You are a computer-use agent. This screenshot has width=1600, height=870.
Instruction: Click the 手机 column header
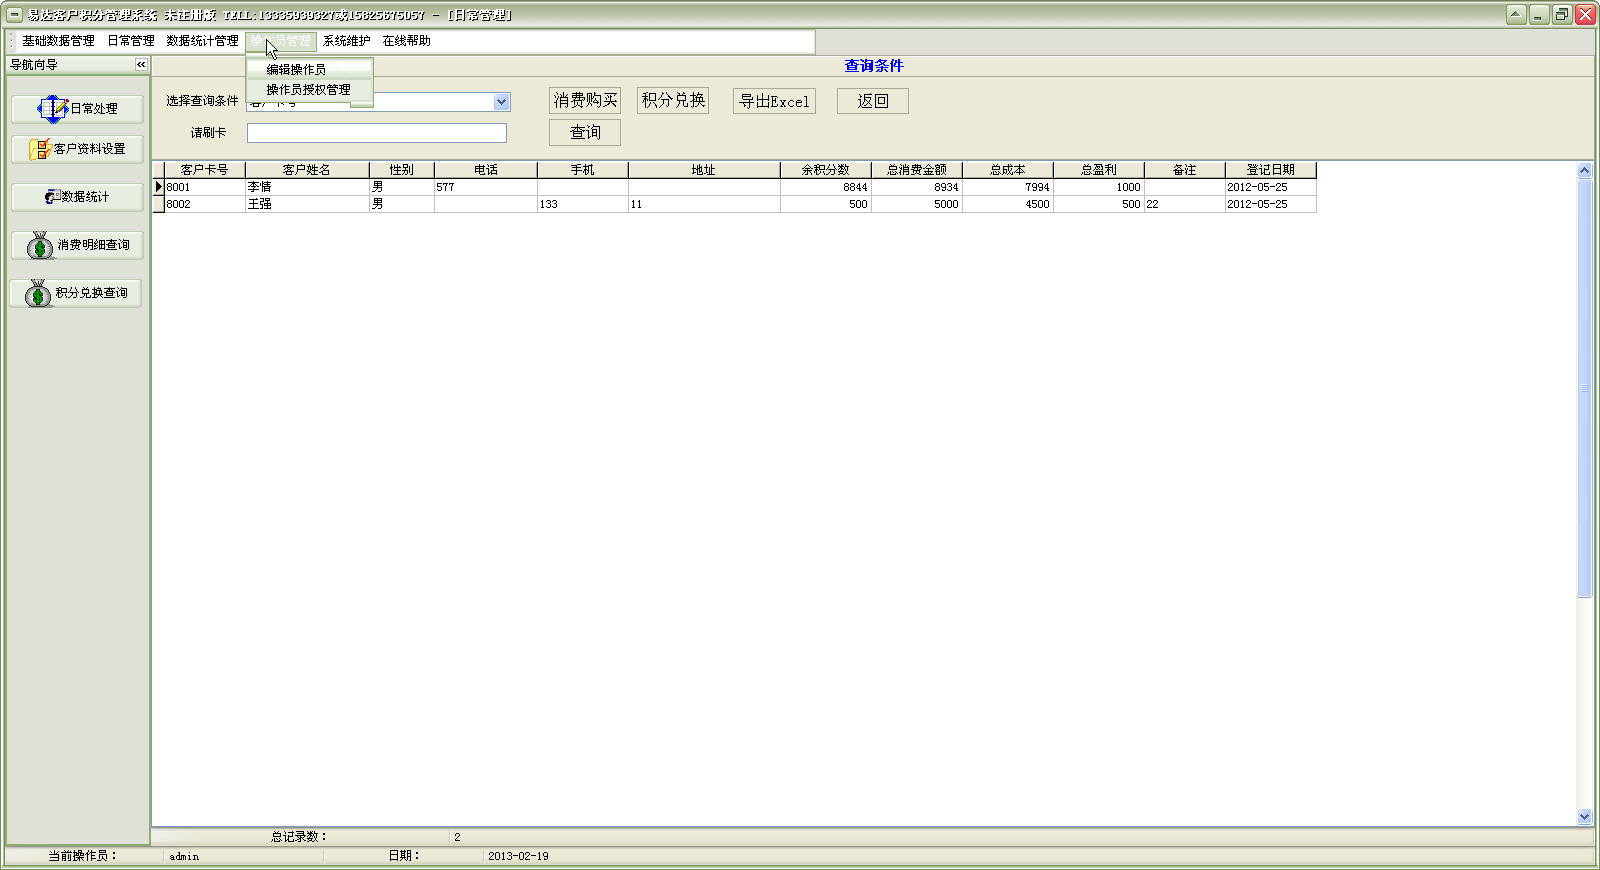tap(582, 170)
